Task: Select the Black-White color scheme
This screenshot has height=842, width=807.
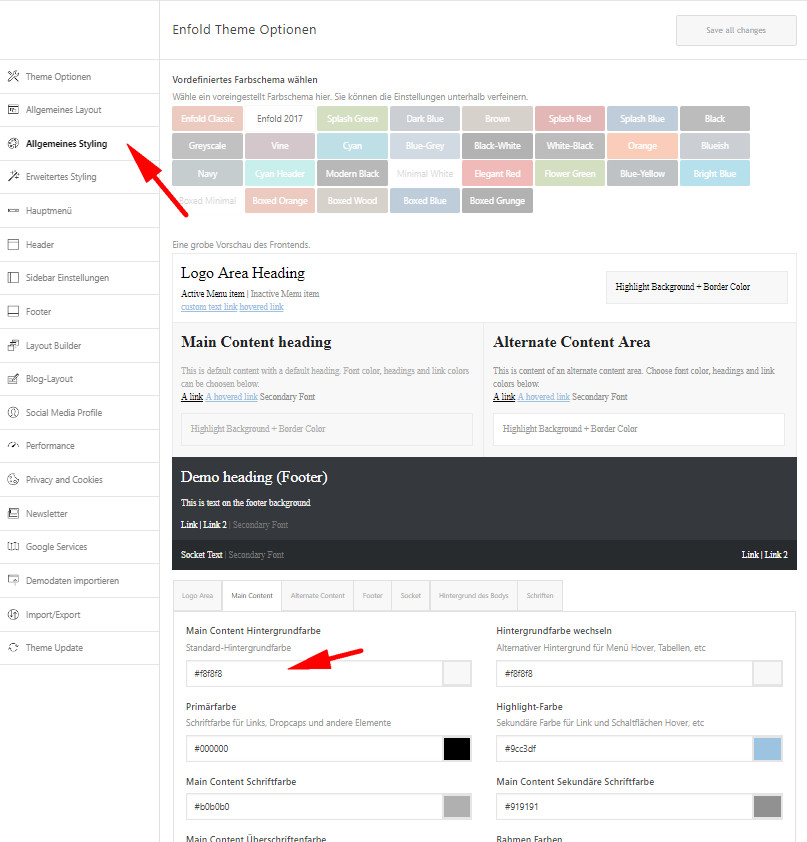Action: [x=497, y=146]
